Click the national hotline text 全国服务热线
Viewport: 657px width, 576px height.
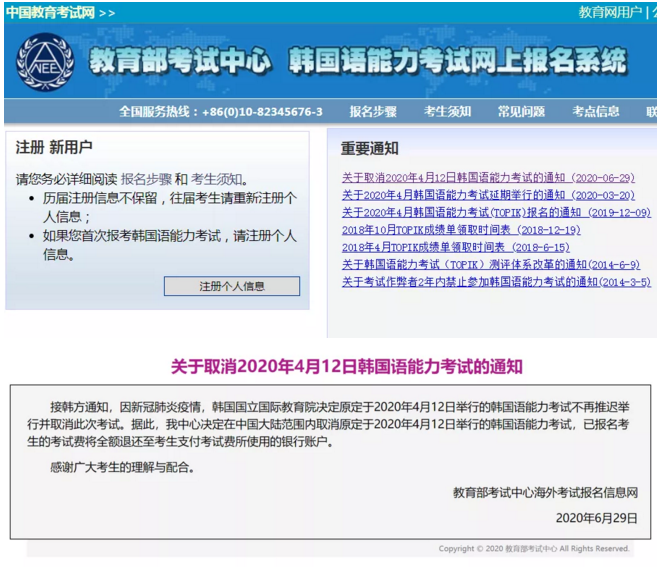221,112
